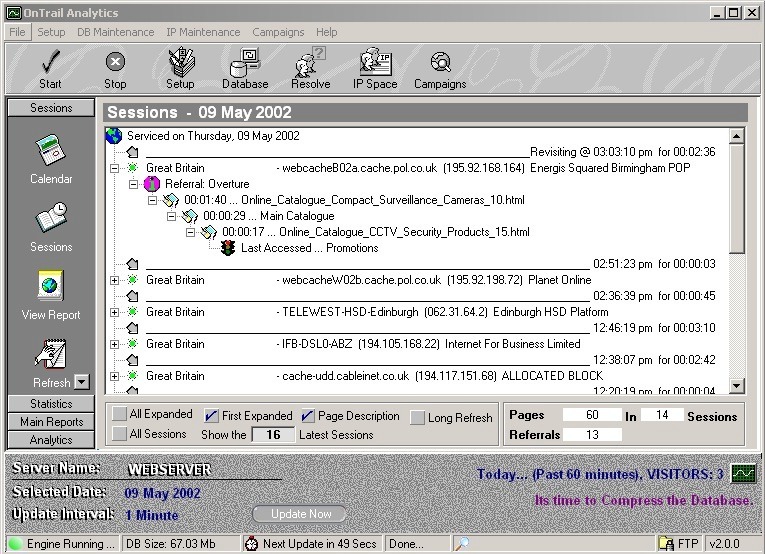This screenshot has width=765, height=554.
Task: Click the Its time to Compress the Database message
Action: click(644, 500)
